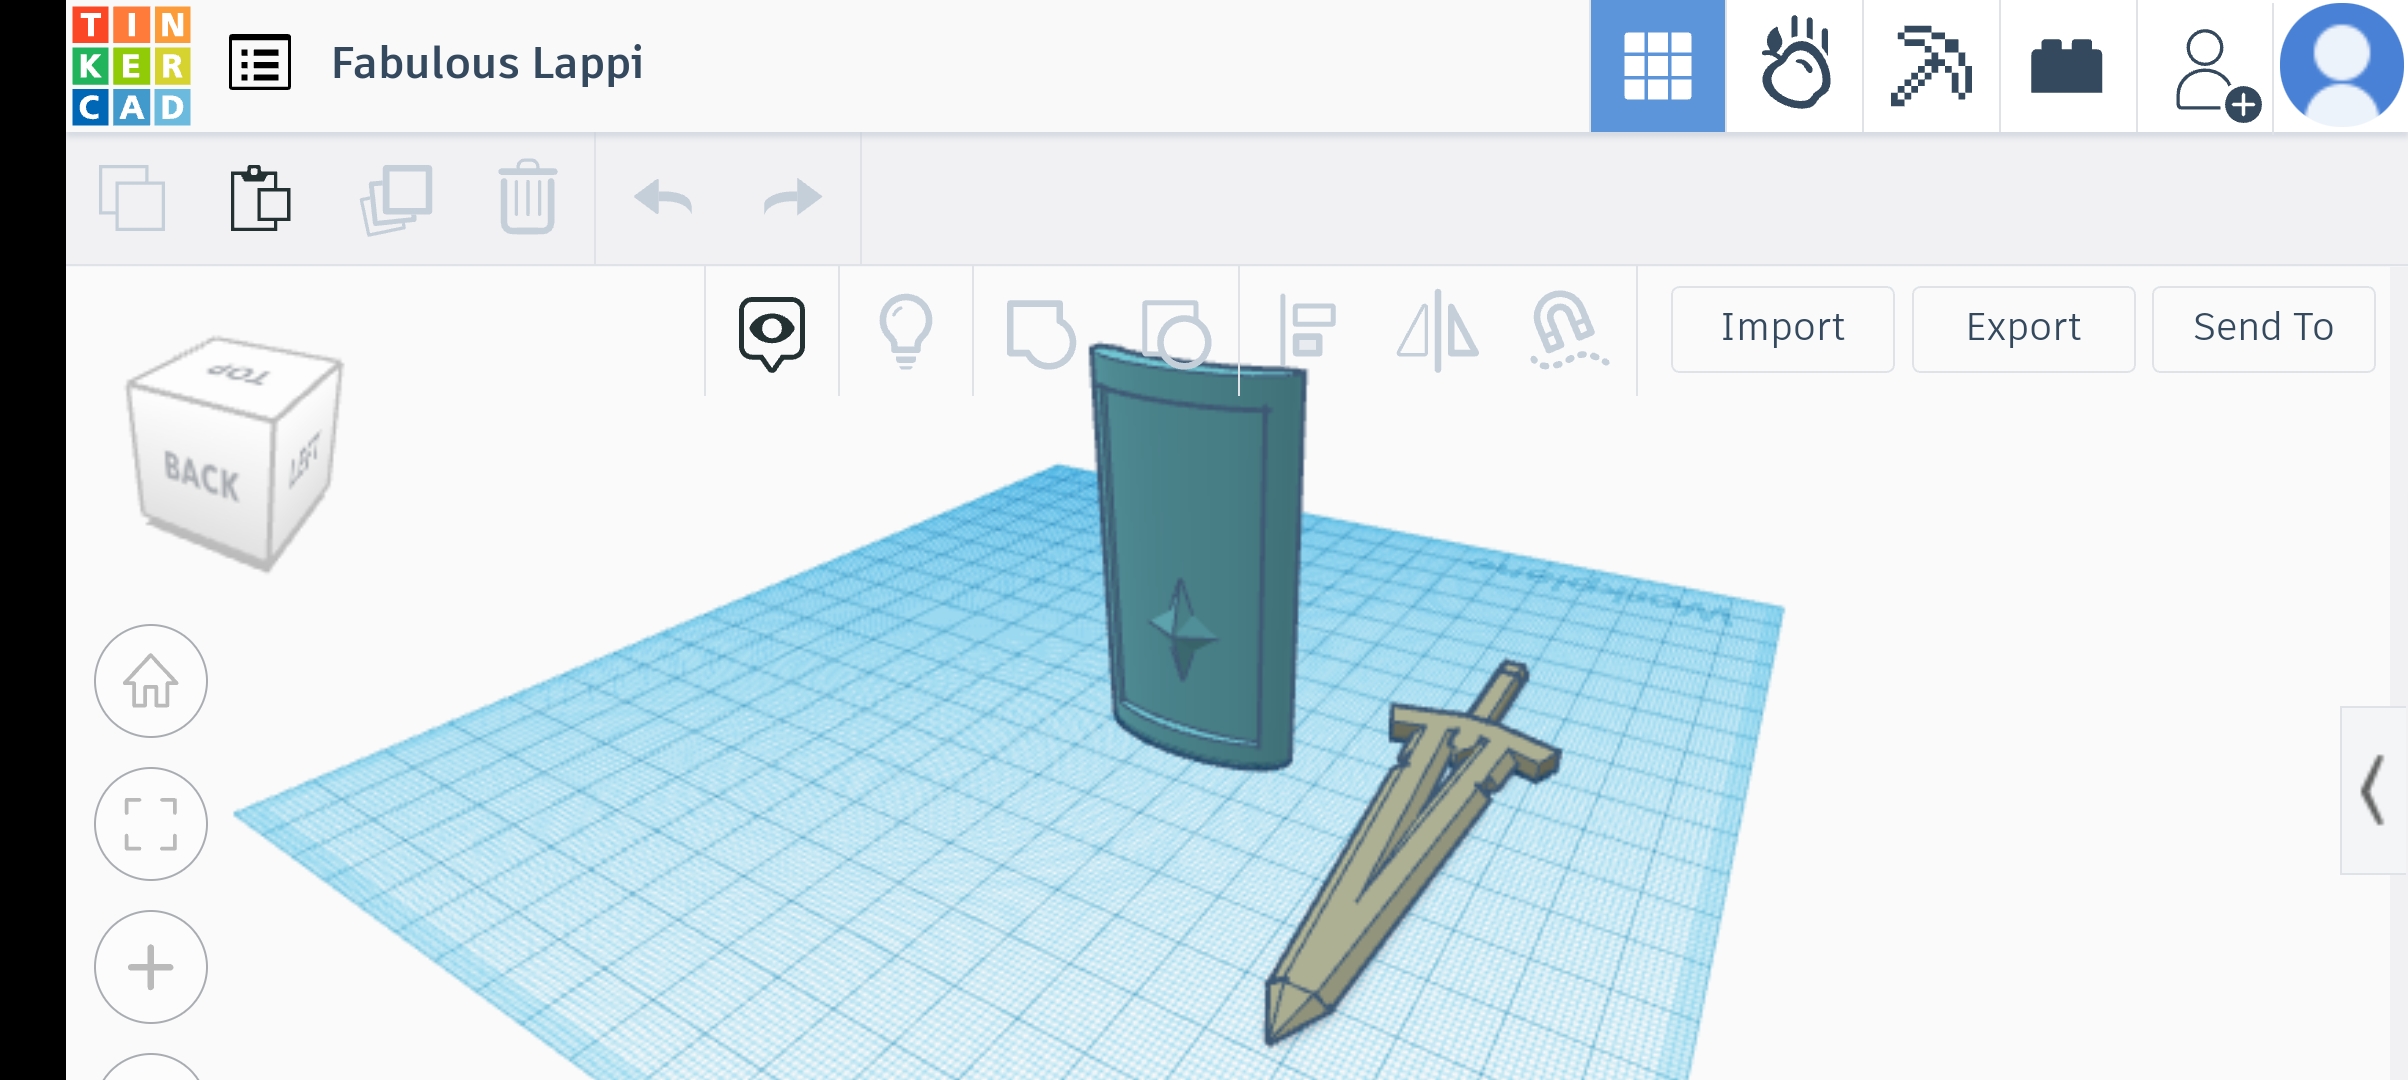Delete the selected shape
The height and width of the screenshot is (1080, 2408).
(527, 197)
